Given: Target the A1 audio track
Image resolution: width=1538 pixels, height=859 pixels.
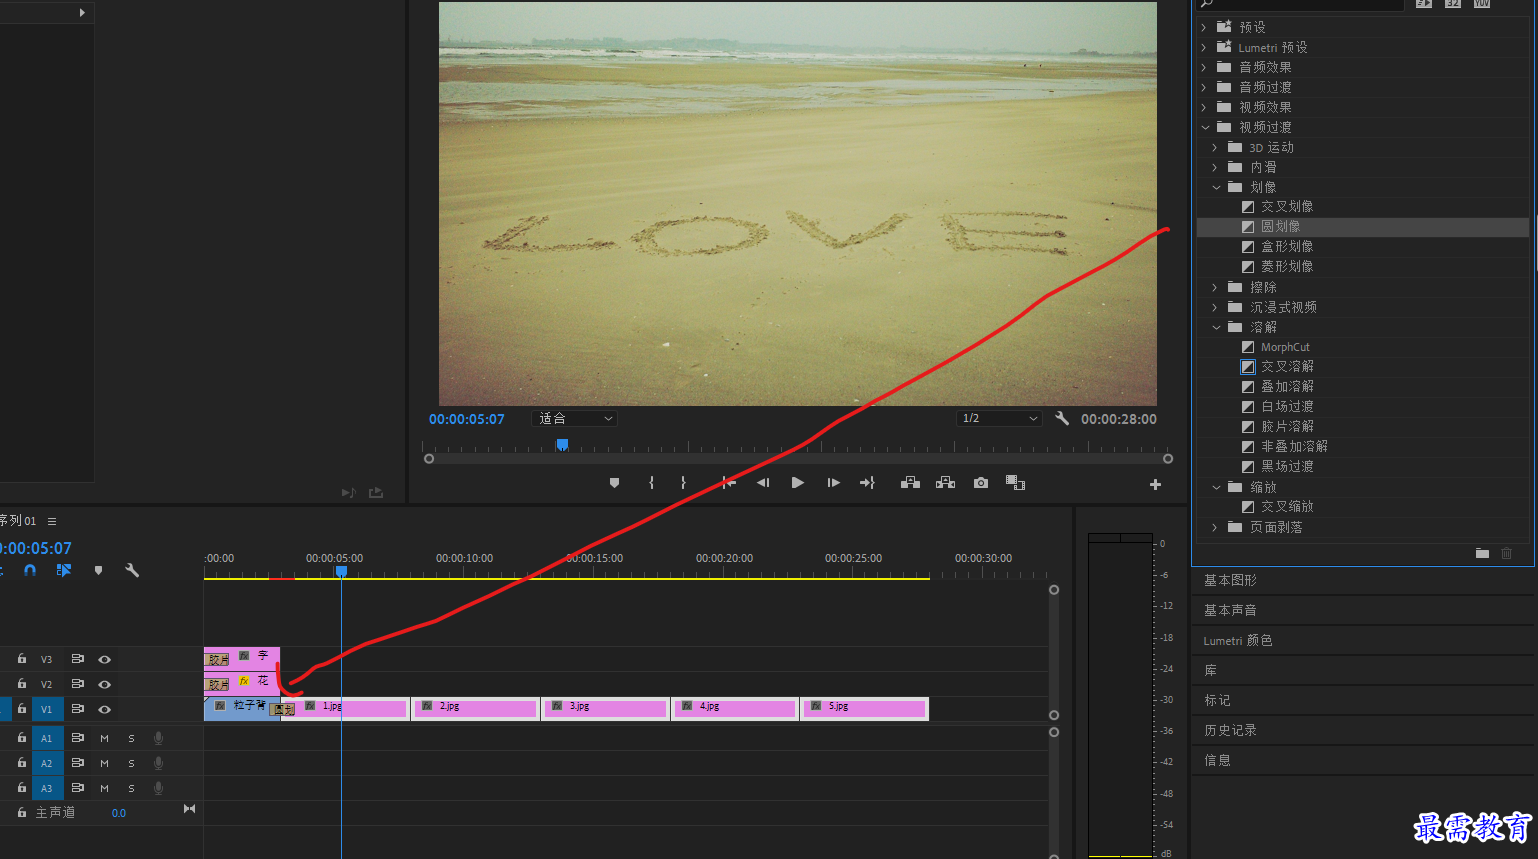Looking at the screenshot, I should (x=46, y=738).
